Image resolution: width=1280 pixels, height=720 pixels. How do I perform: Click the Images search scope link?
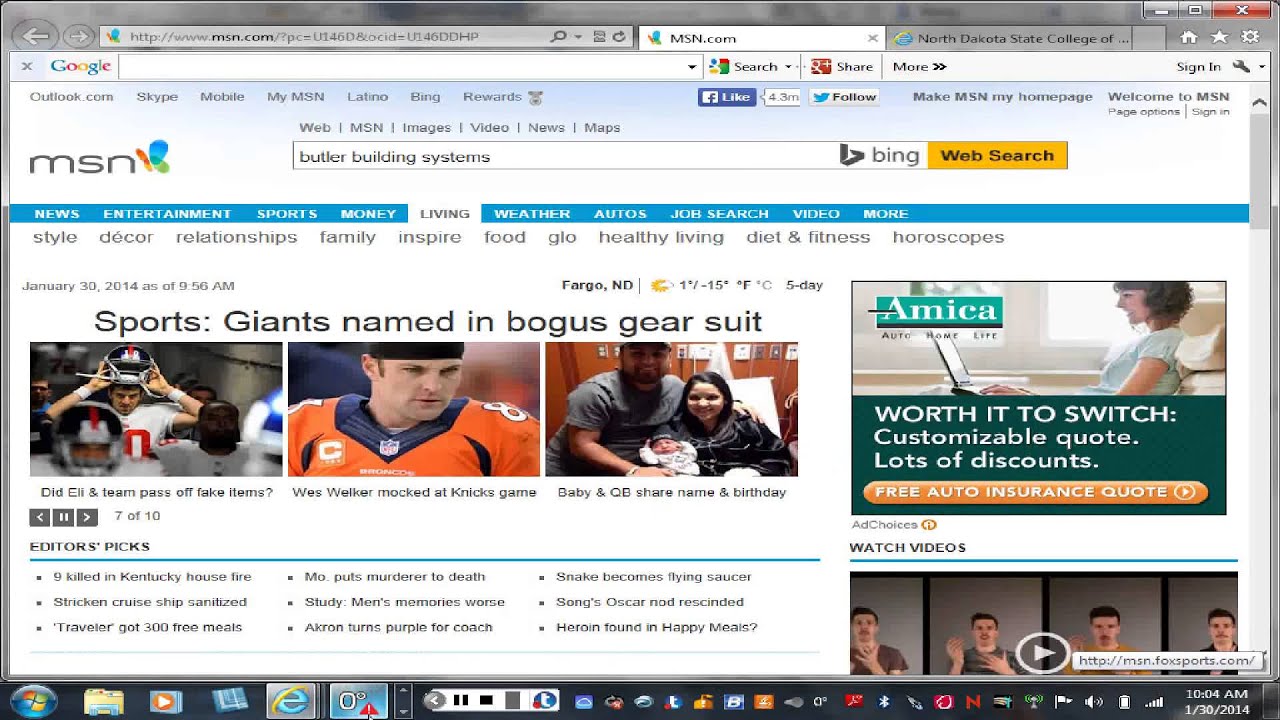pos(427,128)
